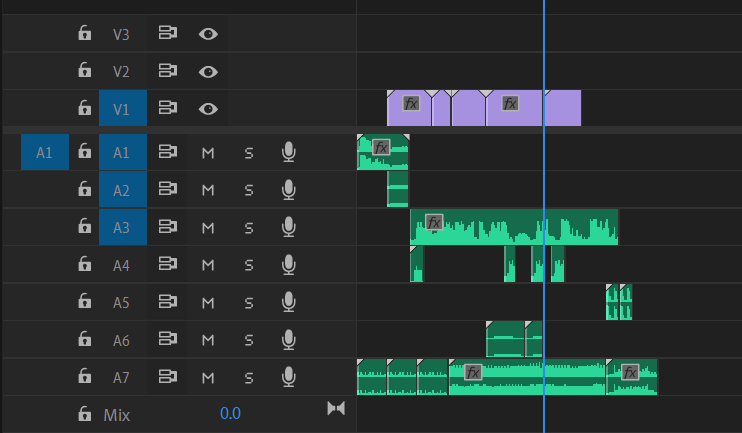This screenshot has height=433, width=742.
Task: Solo audio track A6
Action: [248, 340]
